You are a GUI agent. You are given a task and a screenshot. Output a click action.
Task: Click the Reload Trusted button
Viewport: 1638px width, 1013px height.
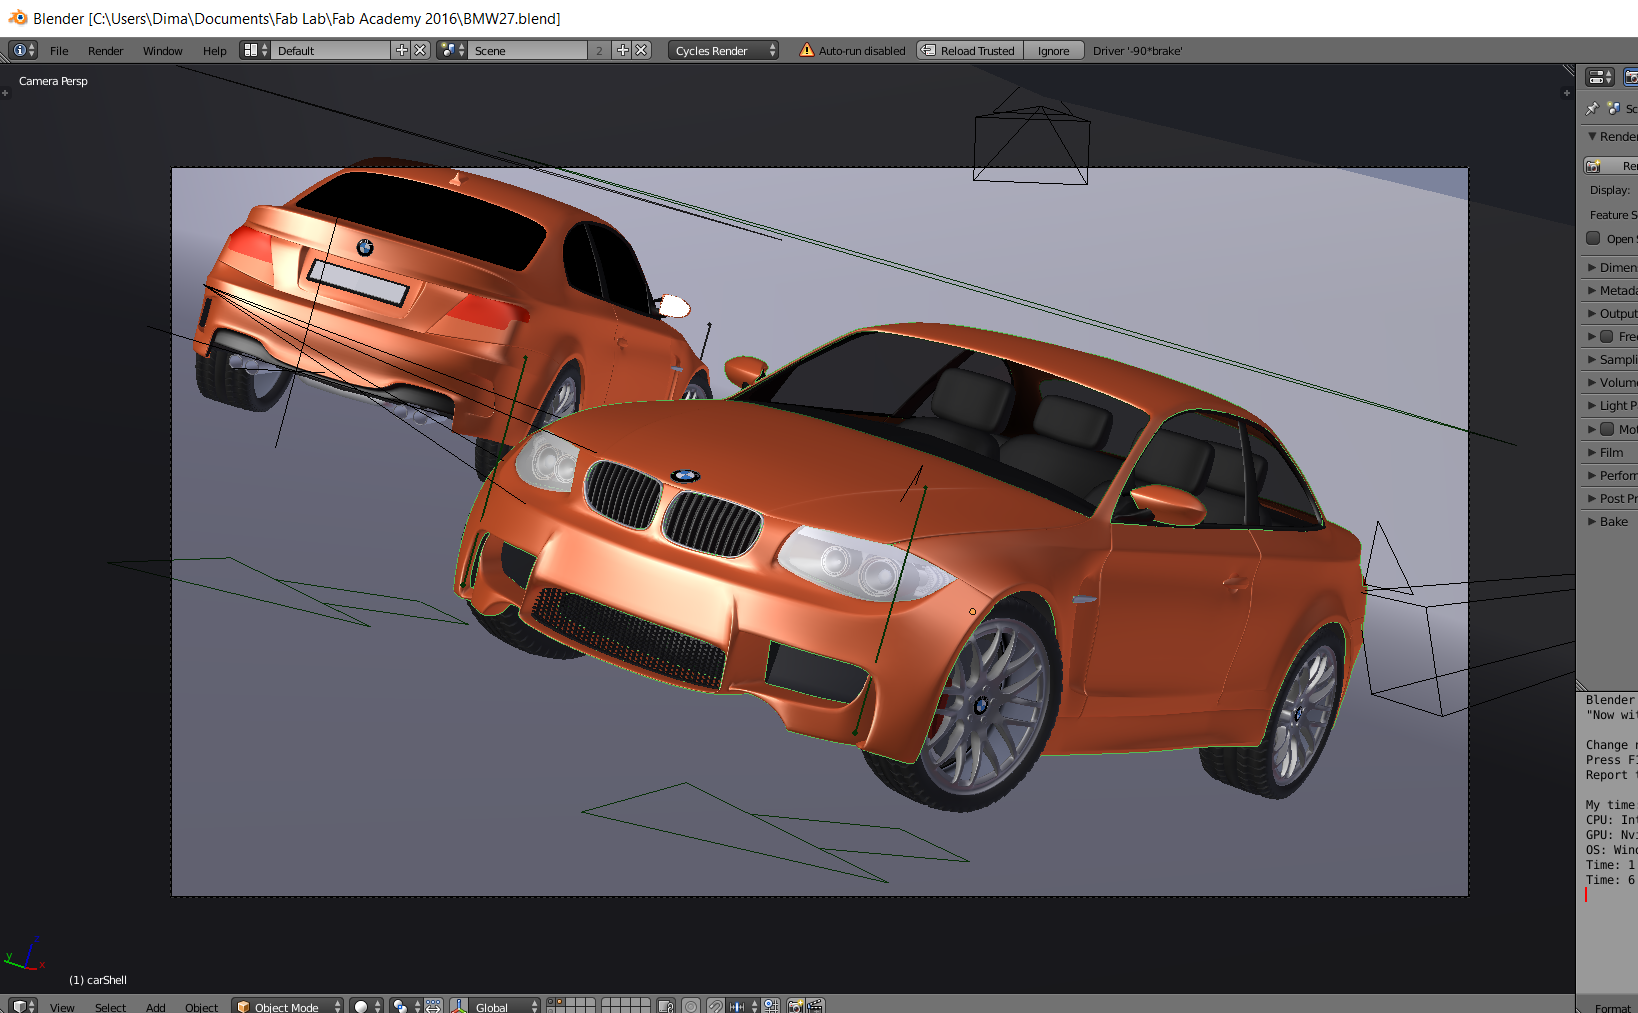969,50
